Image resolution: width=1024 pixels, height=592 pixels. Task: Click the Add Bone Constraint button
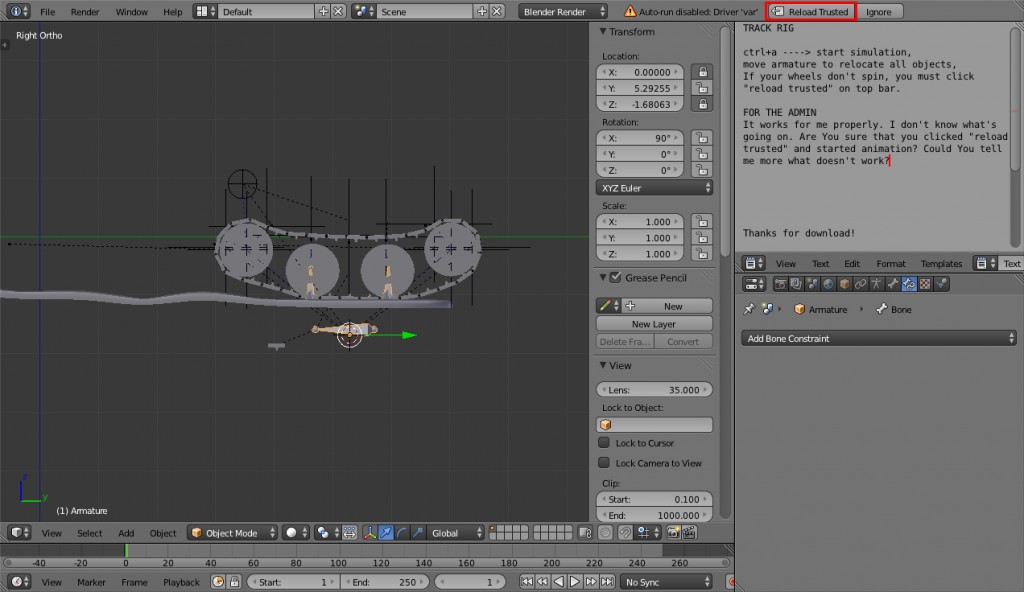(878, 338)
